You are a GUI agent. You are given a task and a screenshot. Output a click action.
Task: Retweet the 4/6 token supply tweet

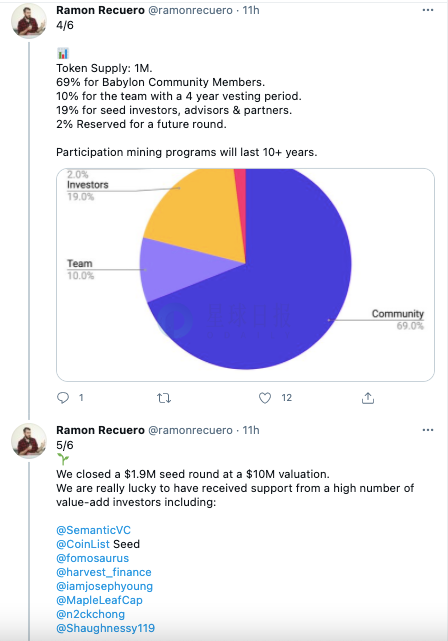pyautogui.click(x=164, y=398)
